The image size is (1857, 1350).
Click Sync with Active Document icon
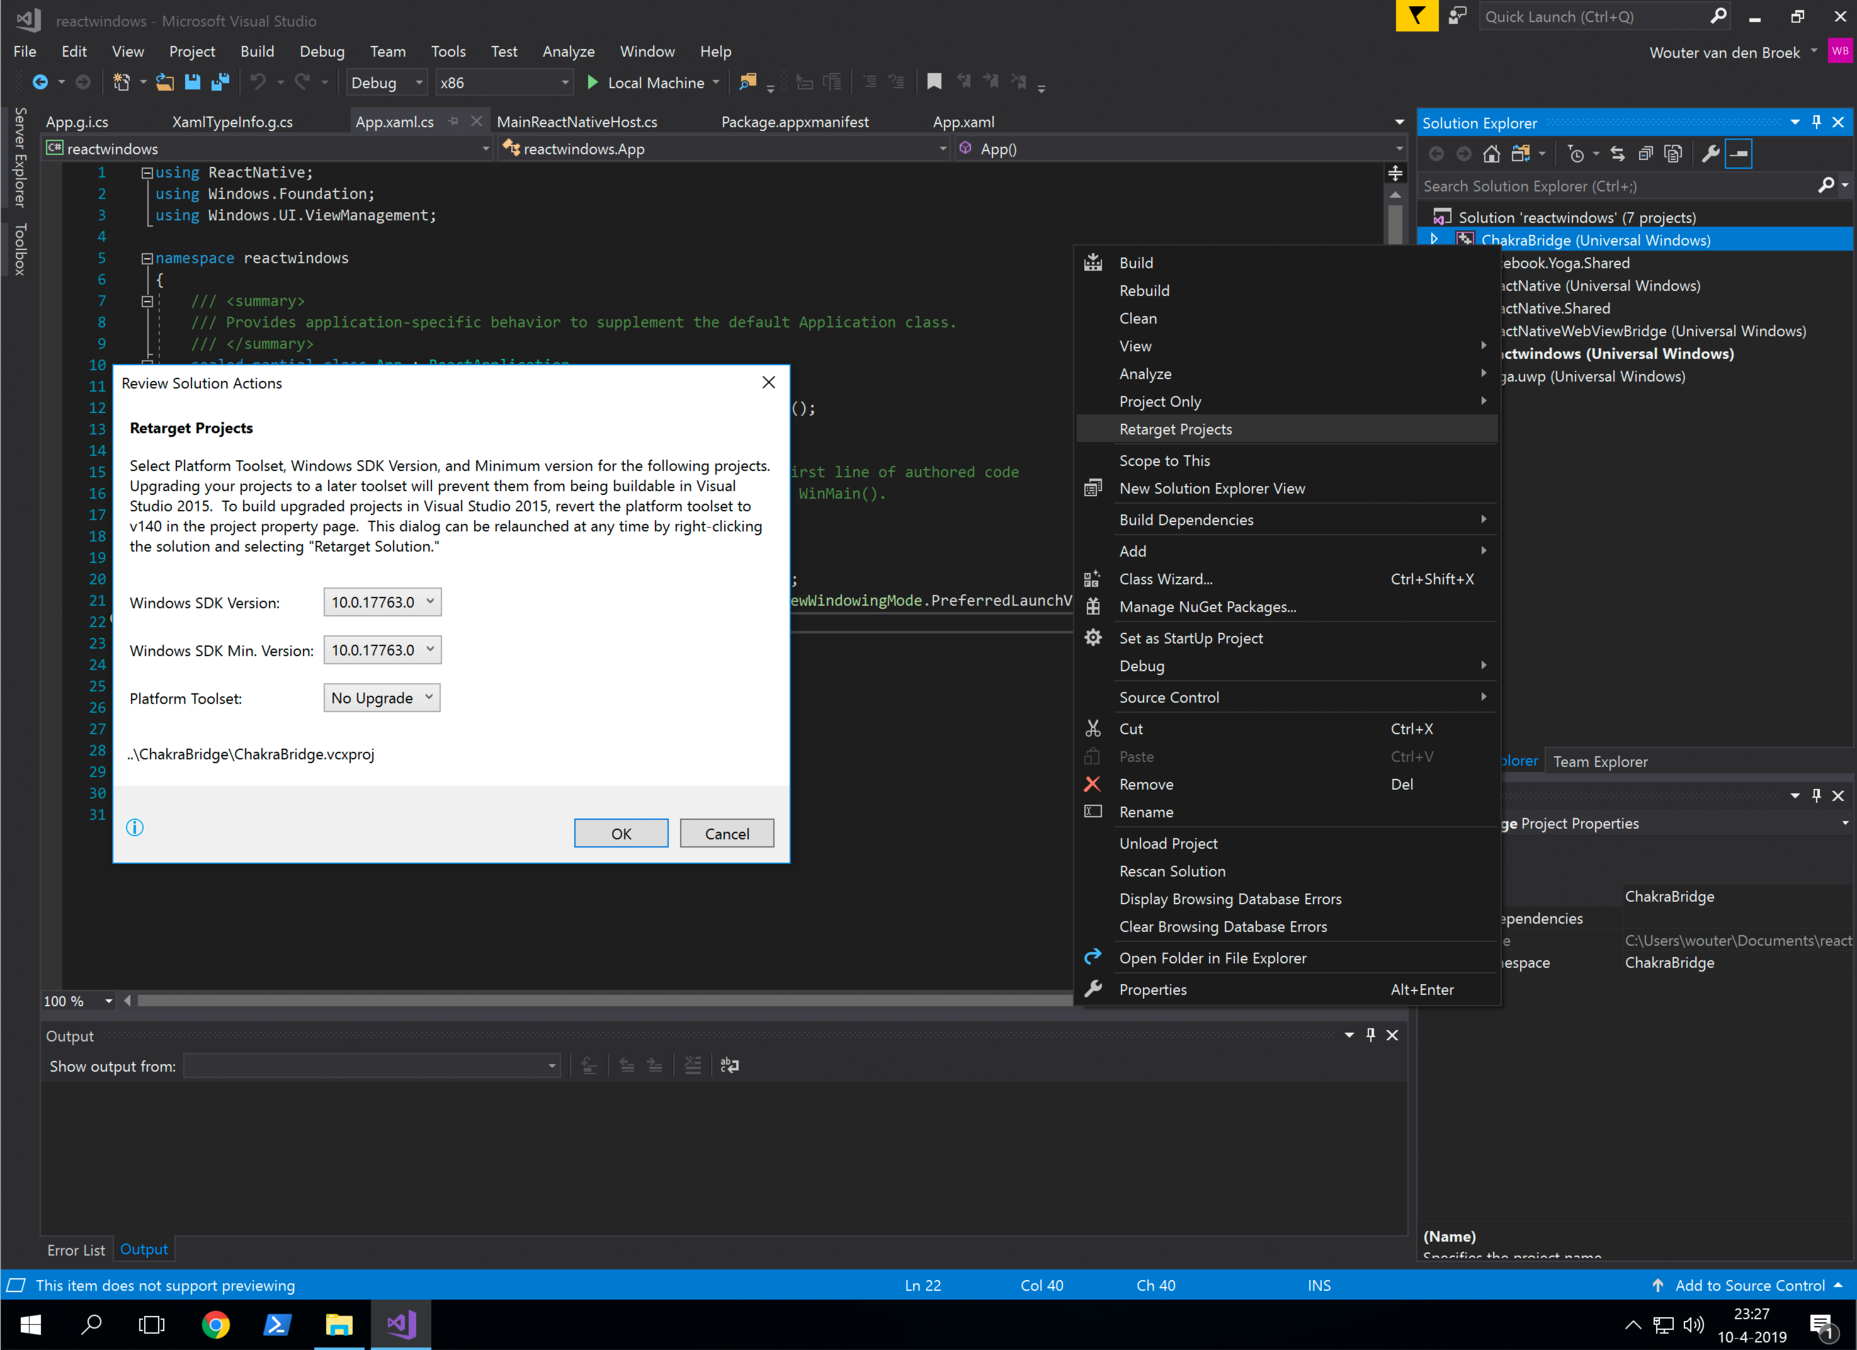pyautogui.click(x=1617, y=154)
